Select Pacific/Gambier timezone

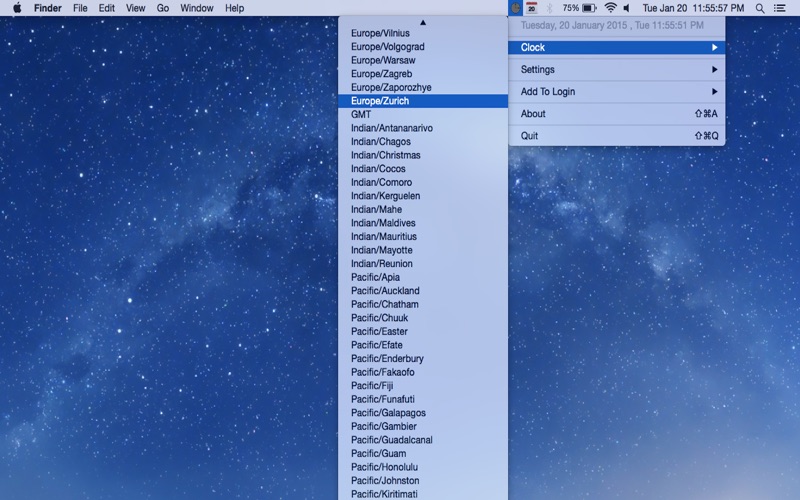pos(423,427)
